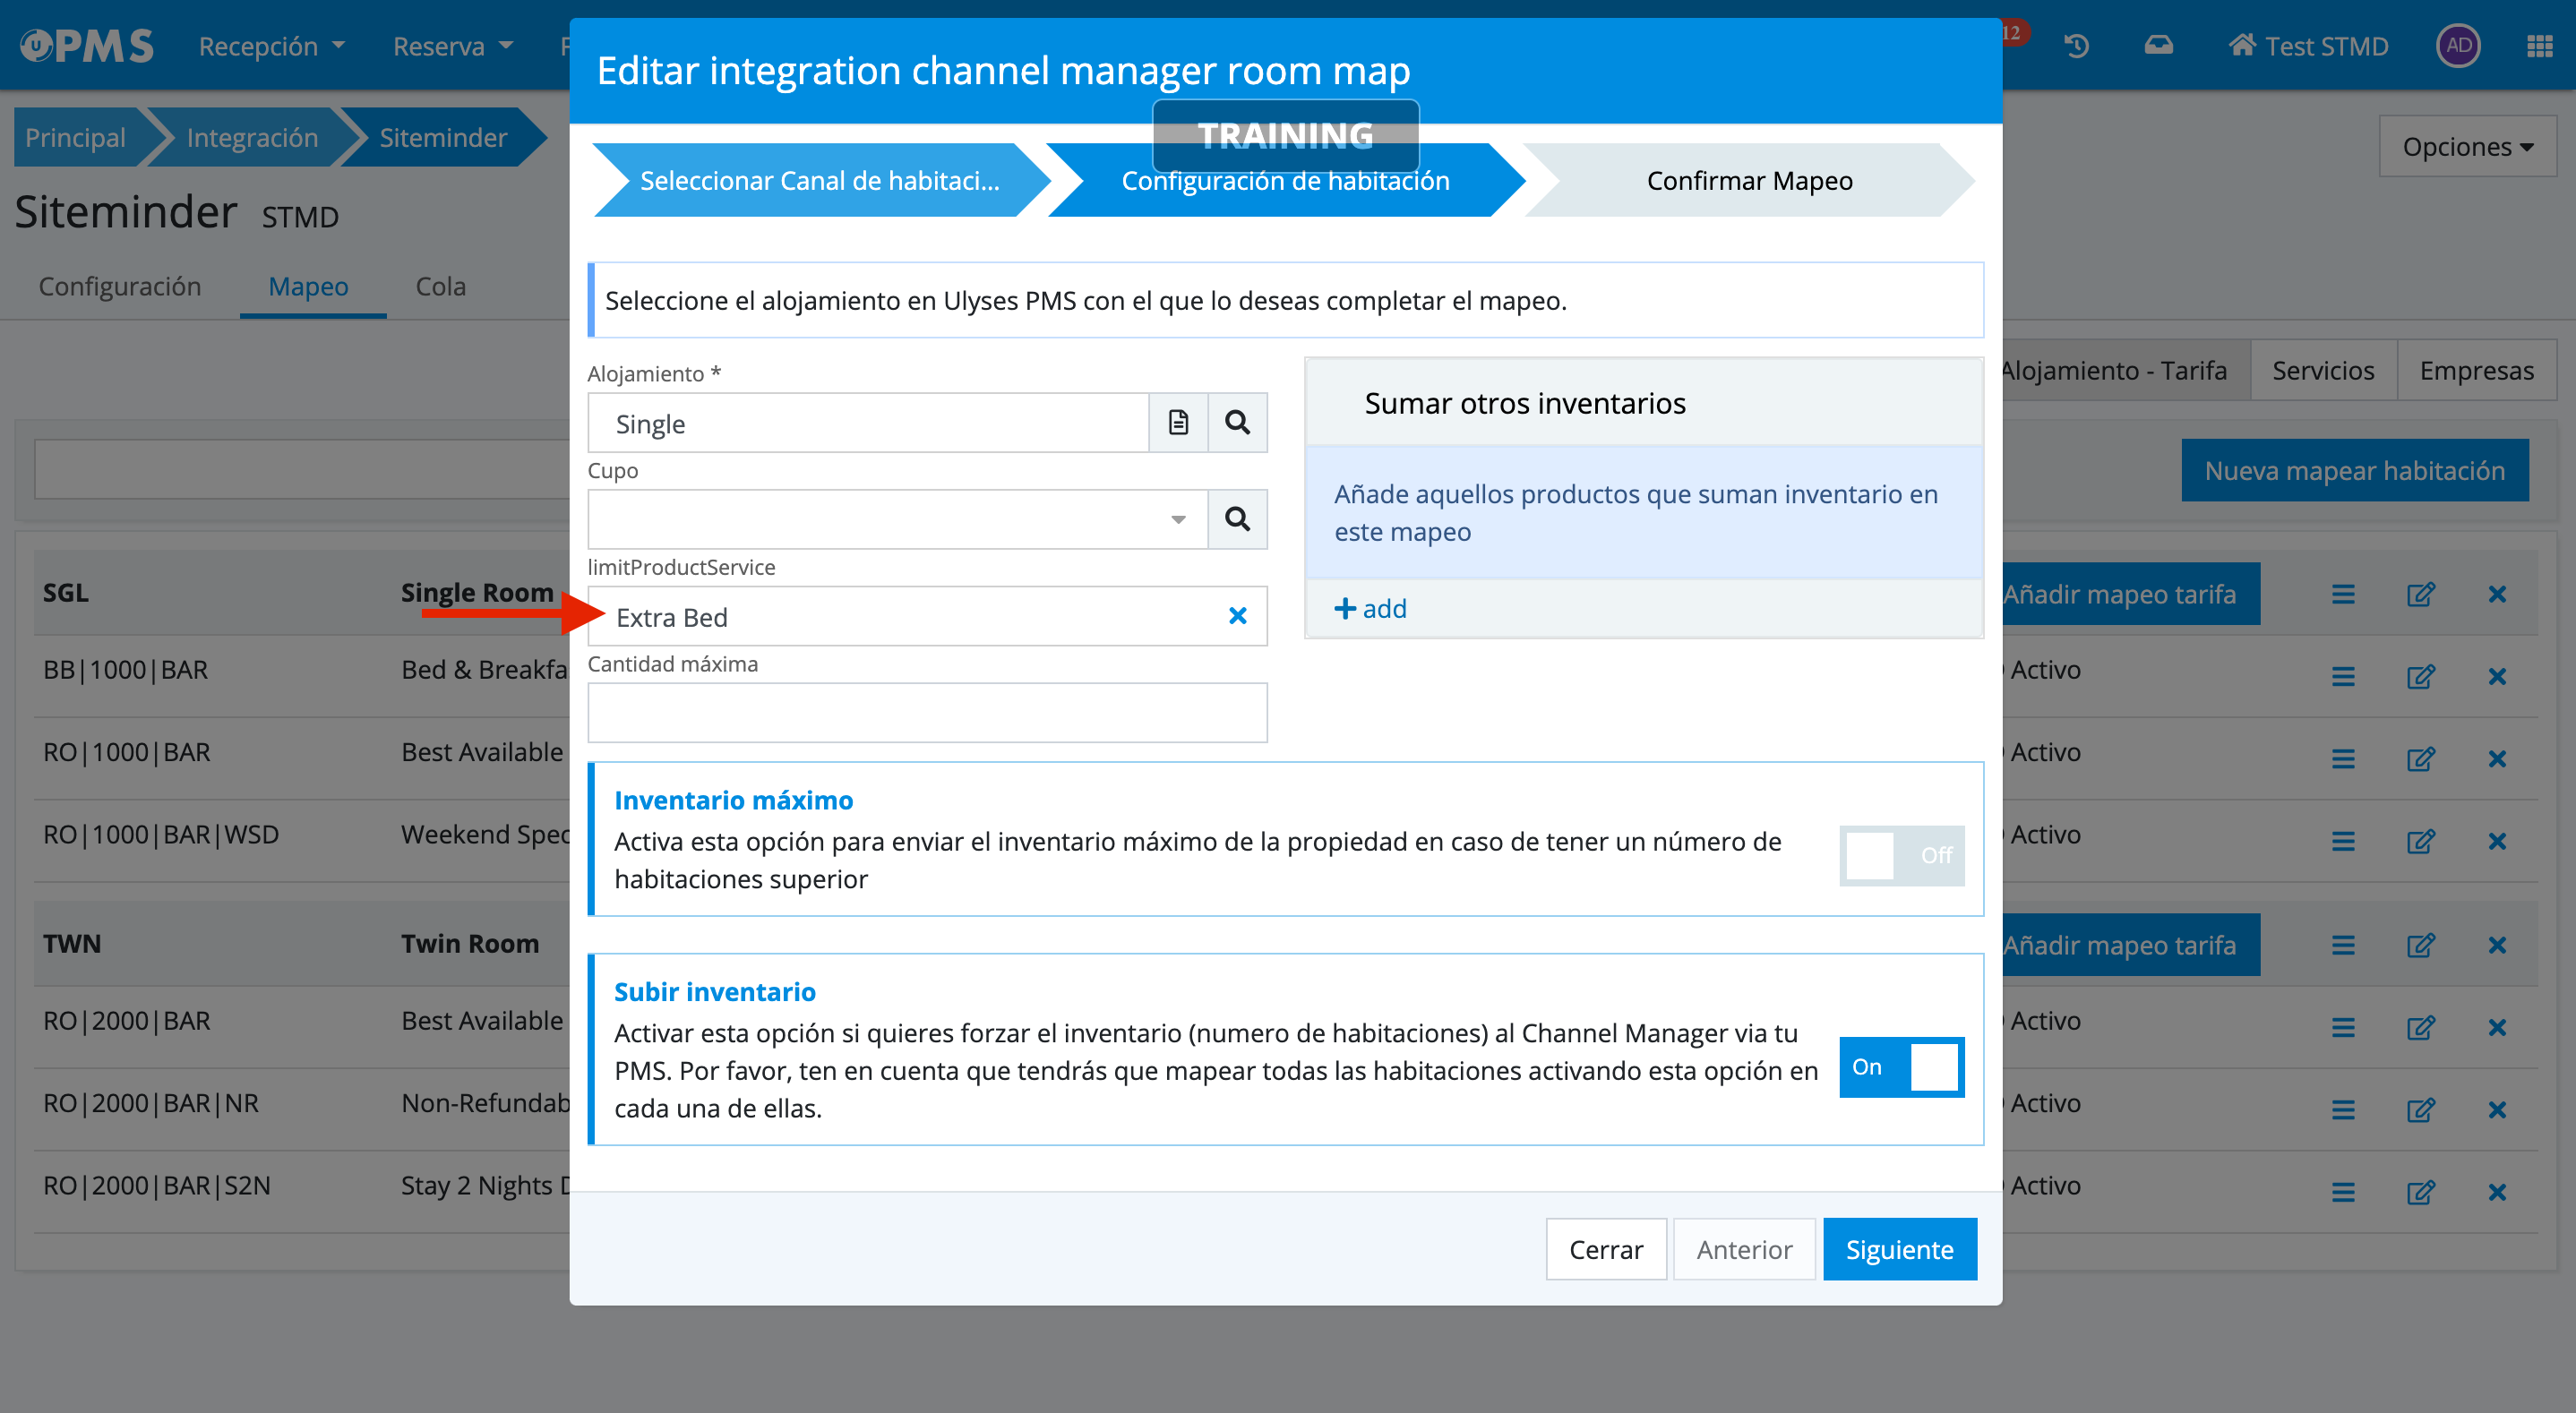This screenshot has width=2576, height=1413.
Task: Expand the Recepción menu
Action: click(271, 46)
